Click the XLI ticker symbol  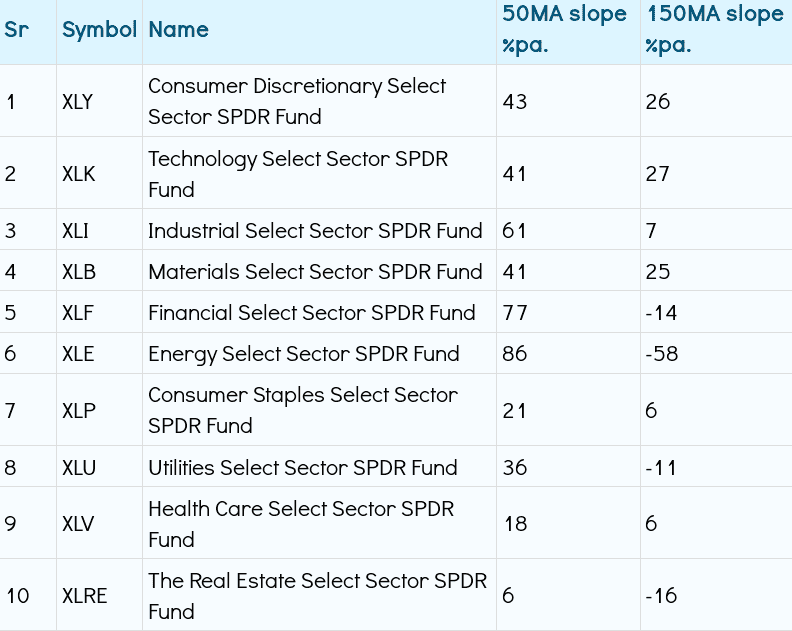[75, 231]
